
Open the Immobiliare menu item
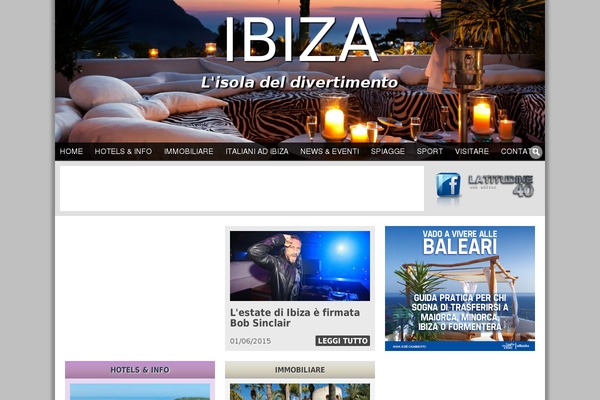[x=189, y=151]
